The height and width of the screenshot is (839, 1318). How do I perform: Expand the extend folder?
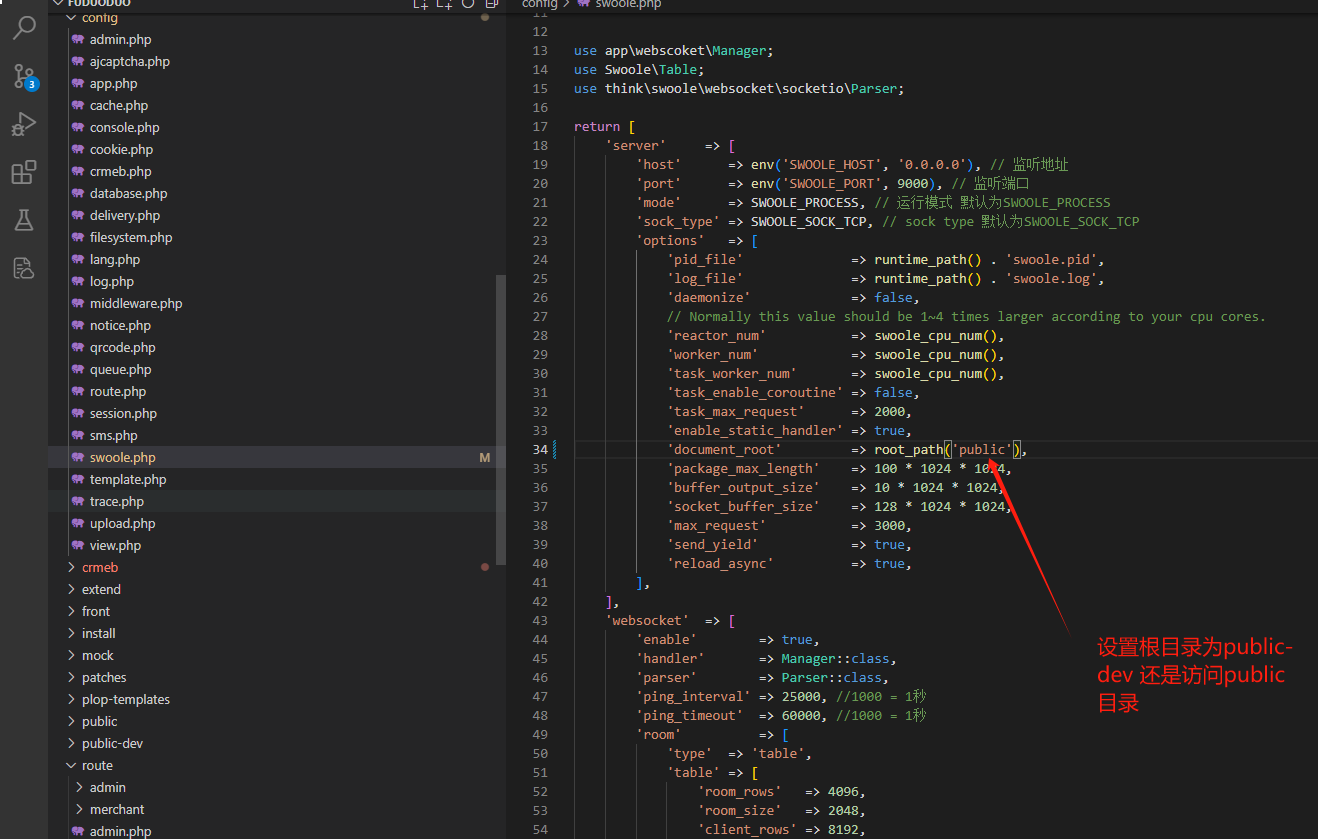click(x=101, y=589)
